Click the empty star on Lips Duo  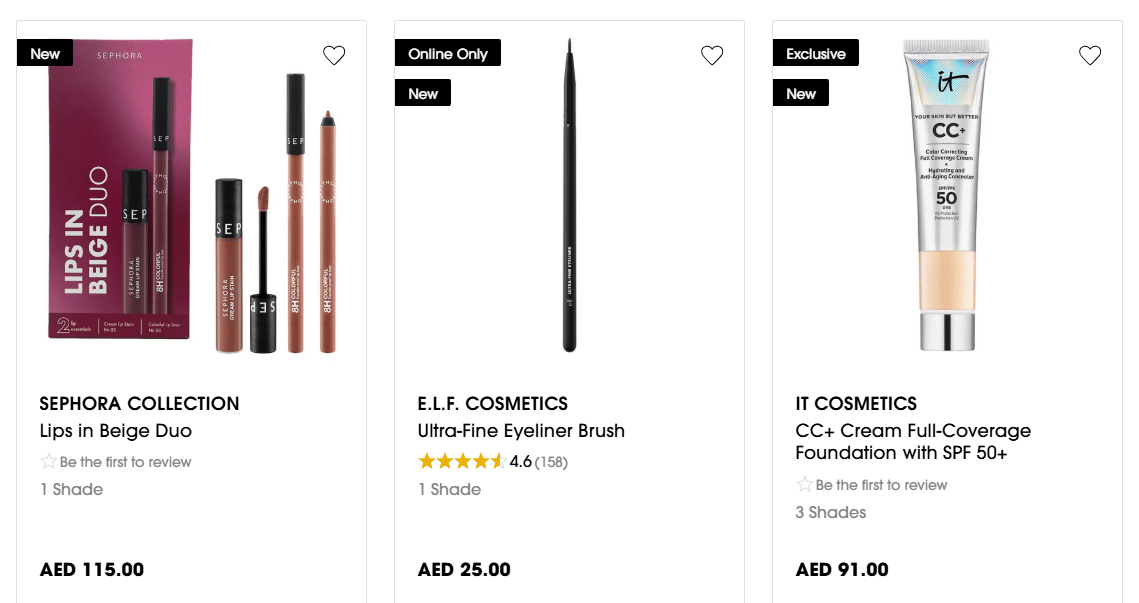coord(48,462)
